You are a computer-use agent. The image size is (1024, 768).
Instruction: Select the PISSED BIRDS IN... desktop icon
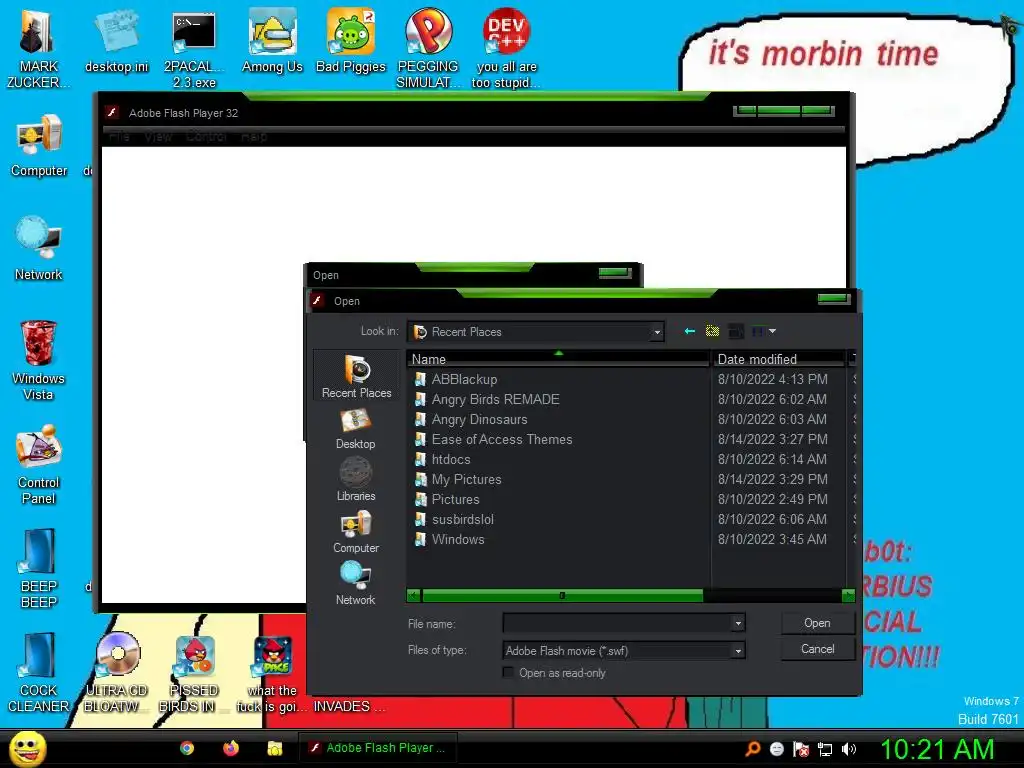[194, 673]
